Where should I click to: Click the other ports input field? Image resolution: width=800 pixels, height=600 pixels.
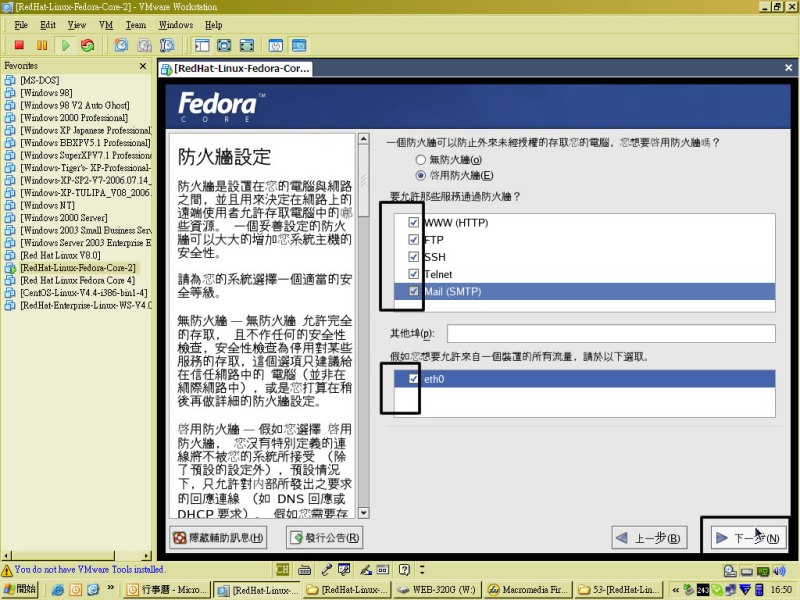[x=611, y=334]
